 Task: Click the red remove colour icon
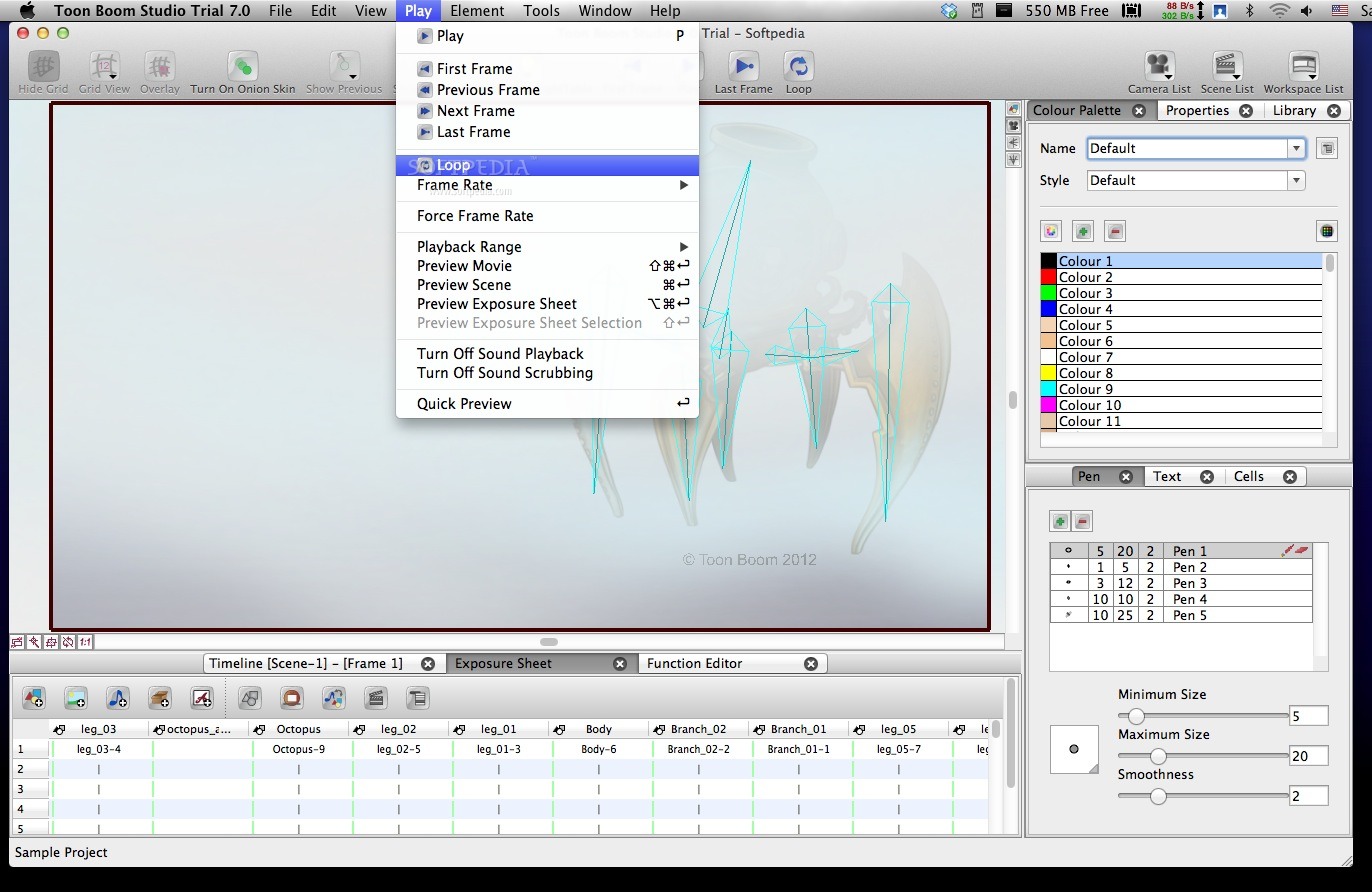(1116, 231)
